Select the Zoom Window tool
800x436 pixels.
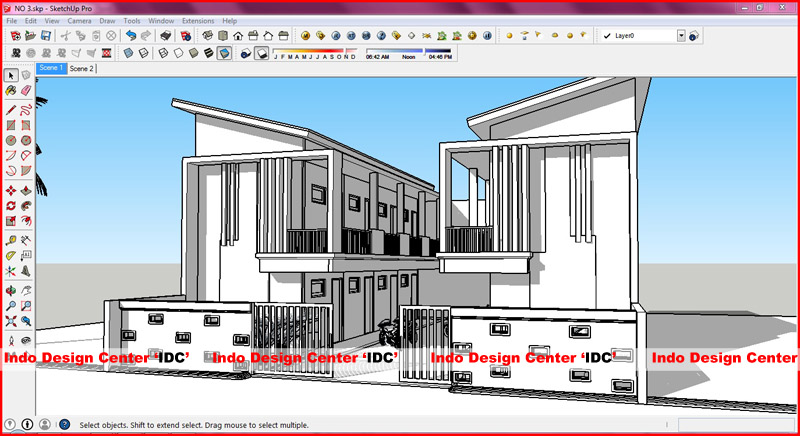[x=26, y=306]
